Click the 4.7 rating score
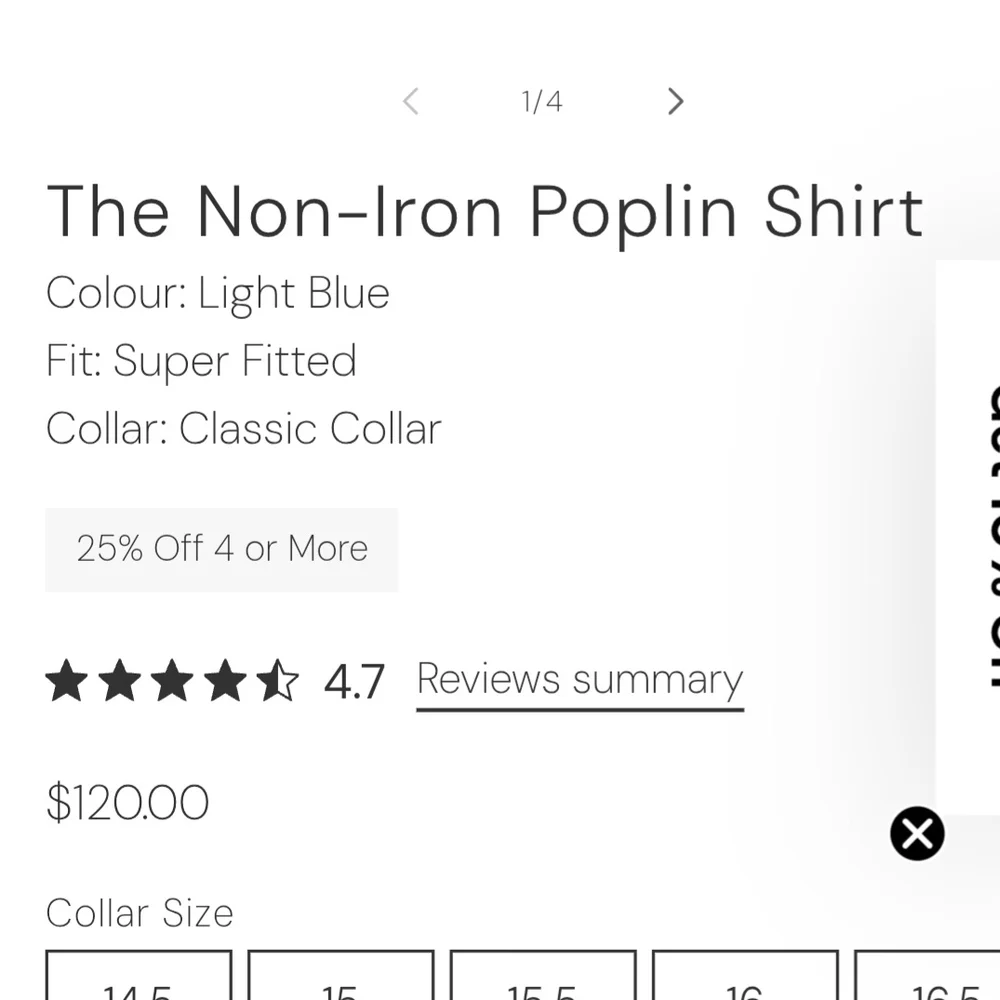The height and width of the screenshot is (1000, 1000). coord(354,682)
